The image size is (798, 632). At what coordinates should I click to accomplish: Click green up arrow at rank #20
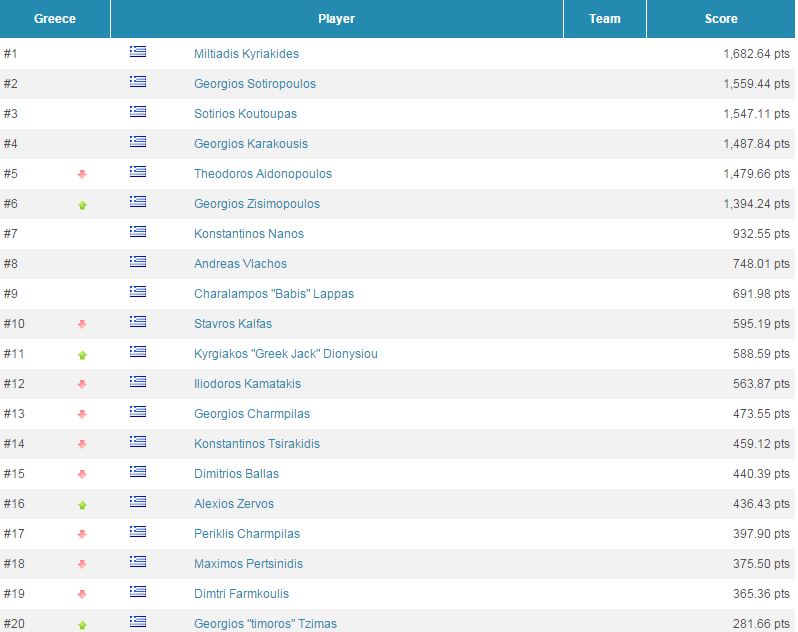(x=82, y=625)
